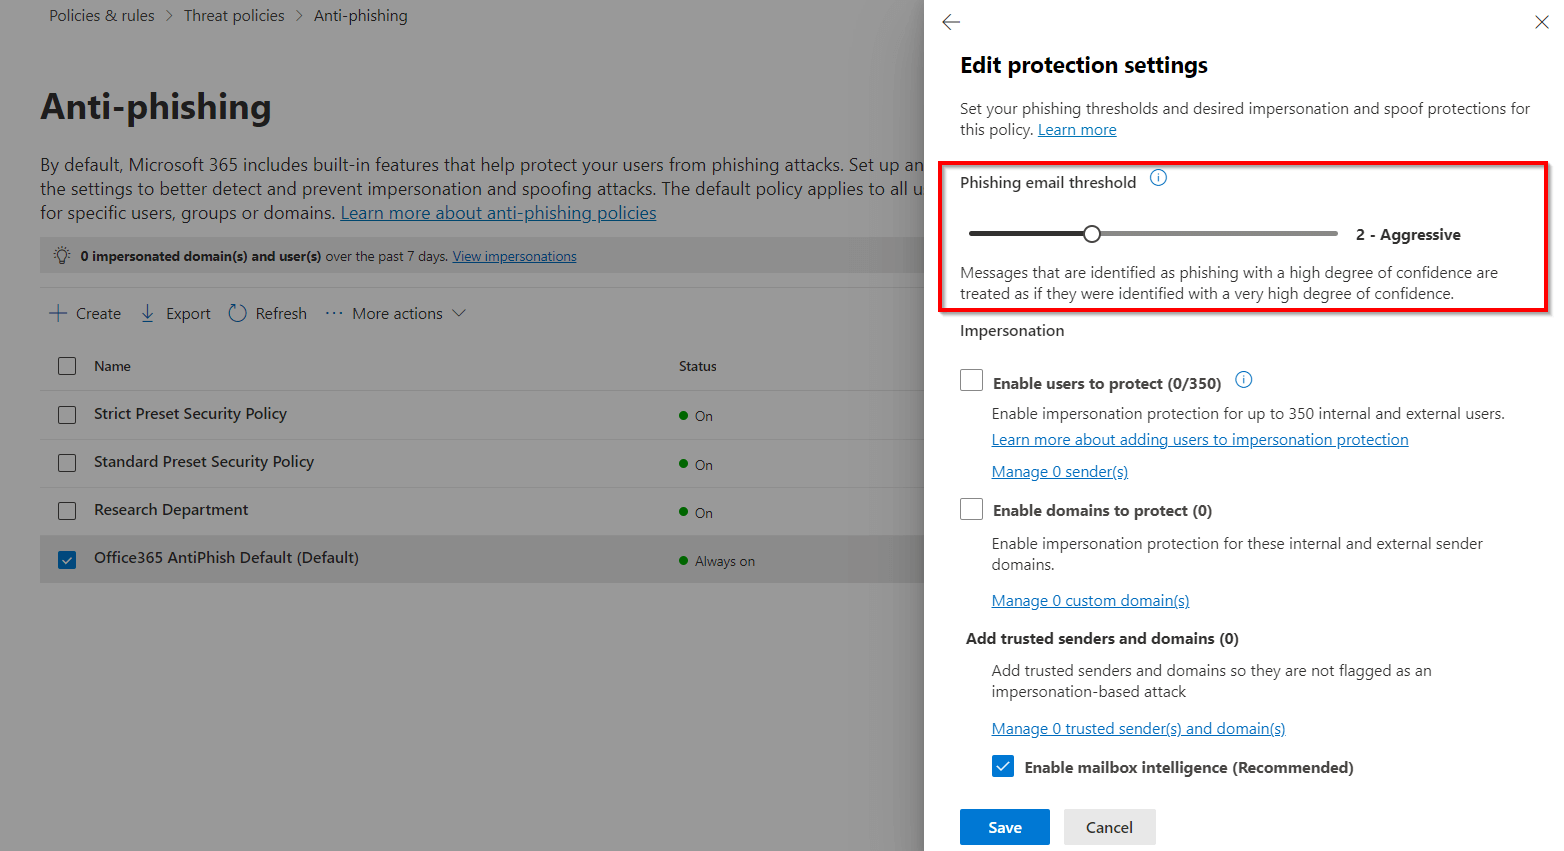This screenshot has height=851, width=1564.
Task: Open the More actions menu
Action: pyautogui.click(x=396, y=313)
